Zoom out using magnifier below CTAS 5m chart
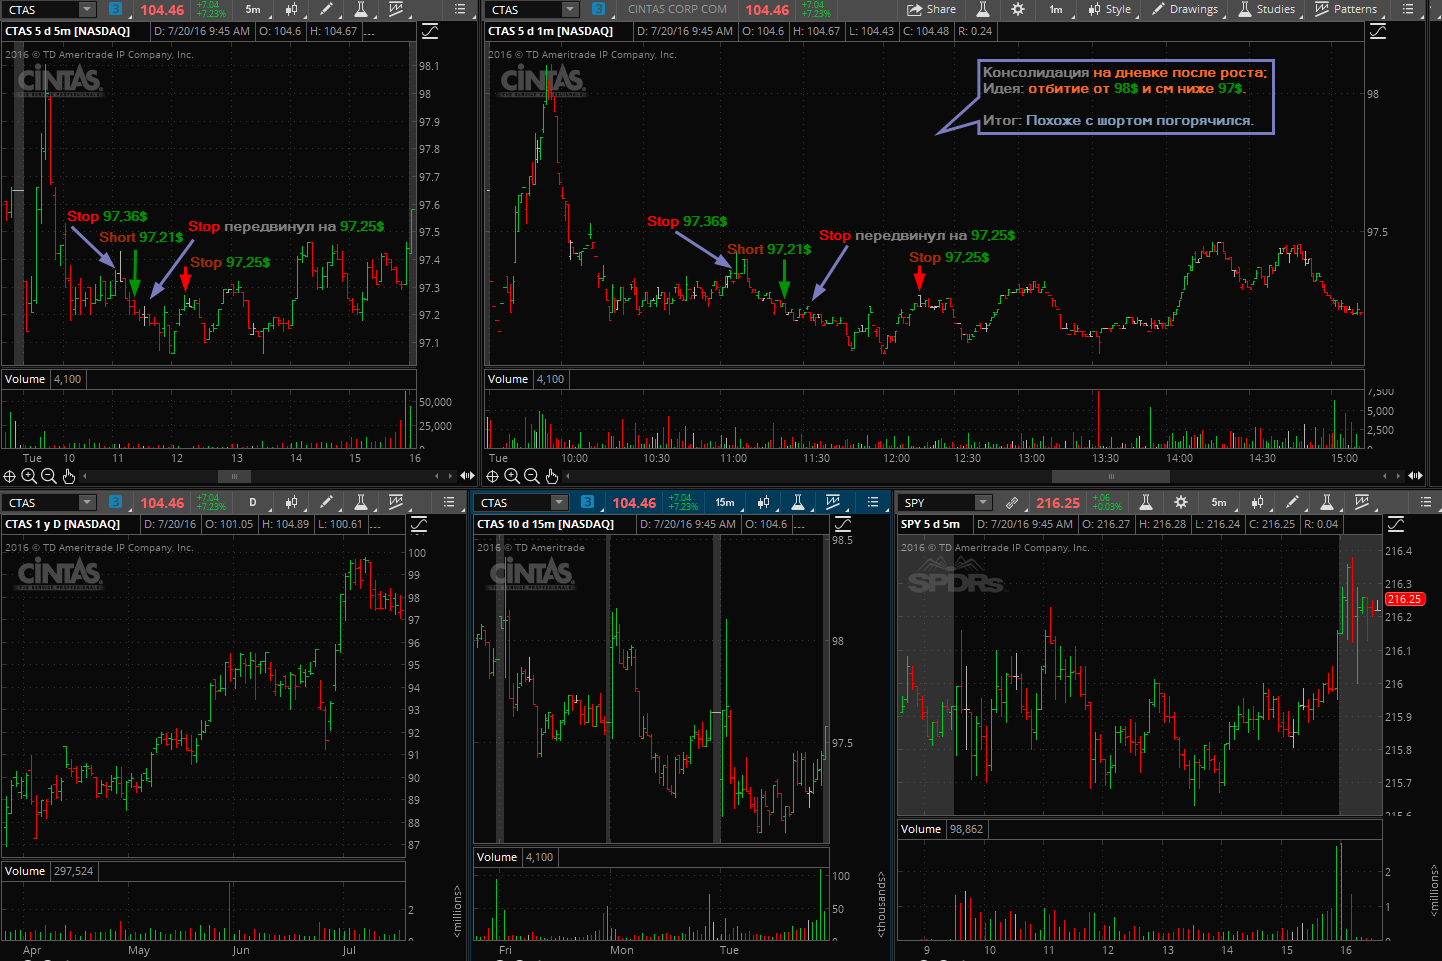 (48, 476)
